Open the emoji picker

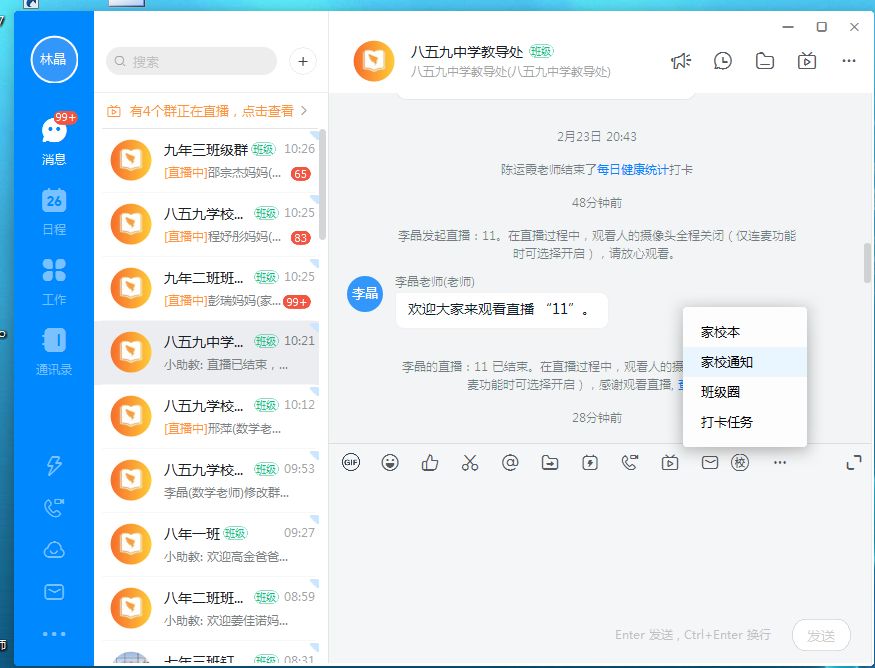pos(390,462)
